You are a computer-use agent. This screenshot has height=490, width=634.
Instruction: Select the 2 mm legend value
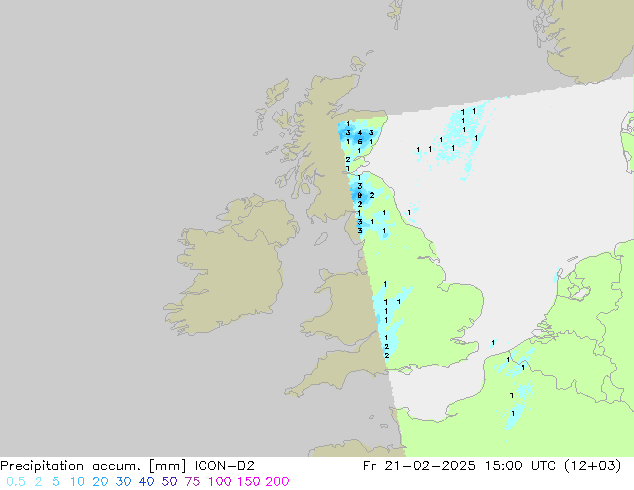38,482
